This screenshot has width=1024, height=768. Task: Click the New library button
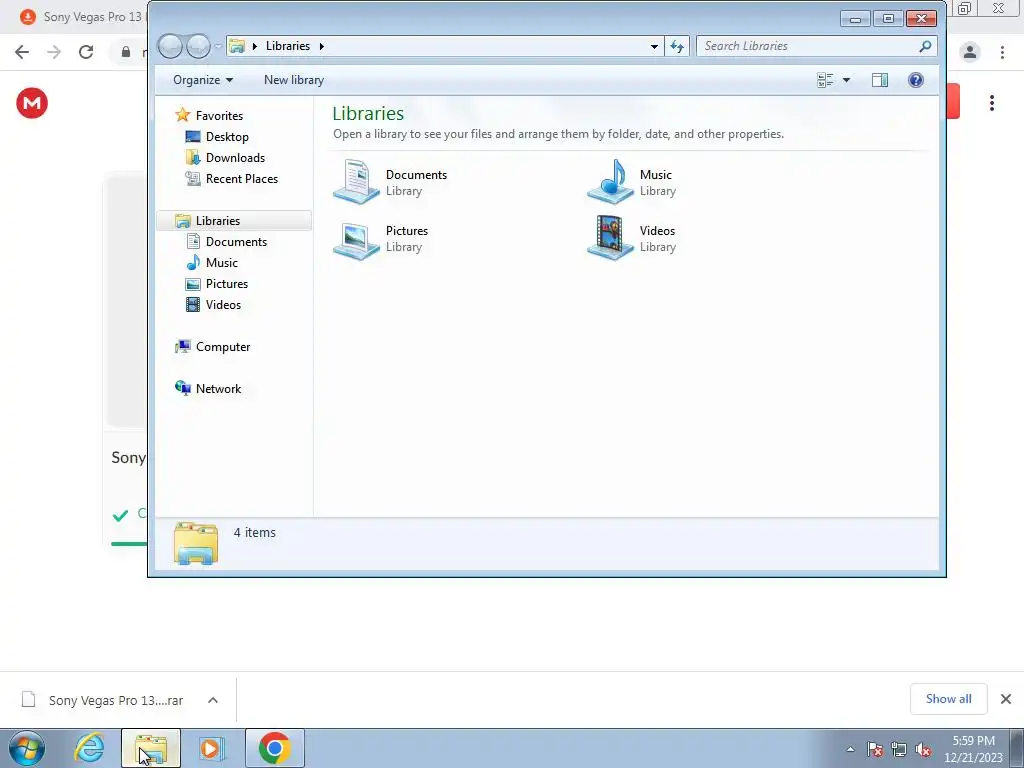294,80
